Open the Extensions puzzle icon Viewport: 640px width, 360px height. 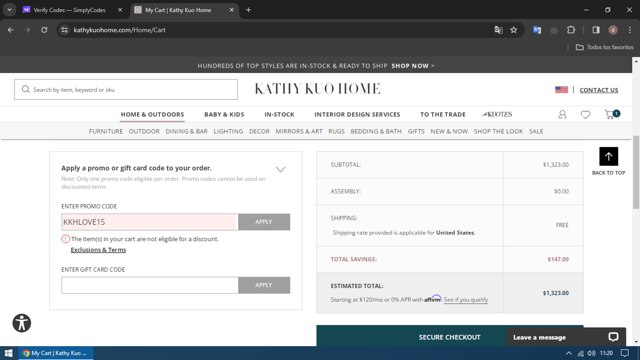(x=571, y=30)
